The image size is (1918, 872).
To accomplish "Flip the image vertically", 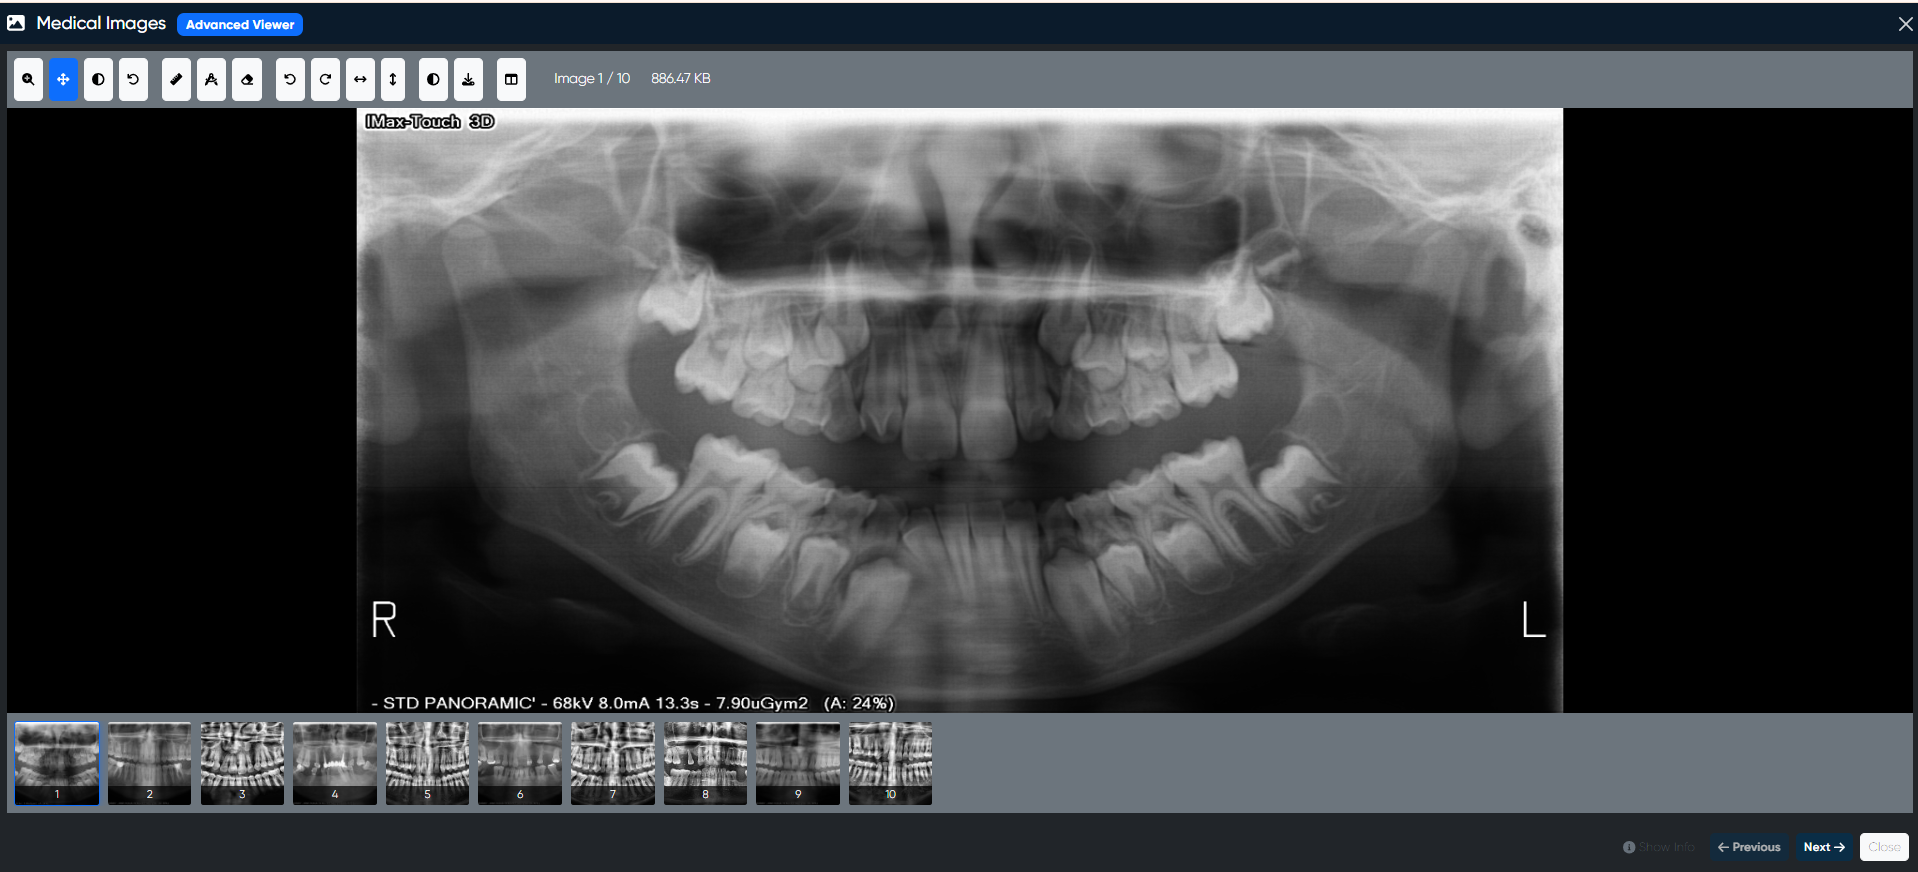I will (x=393, y=79).
